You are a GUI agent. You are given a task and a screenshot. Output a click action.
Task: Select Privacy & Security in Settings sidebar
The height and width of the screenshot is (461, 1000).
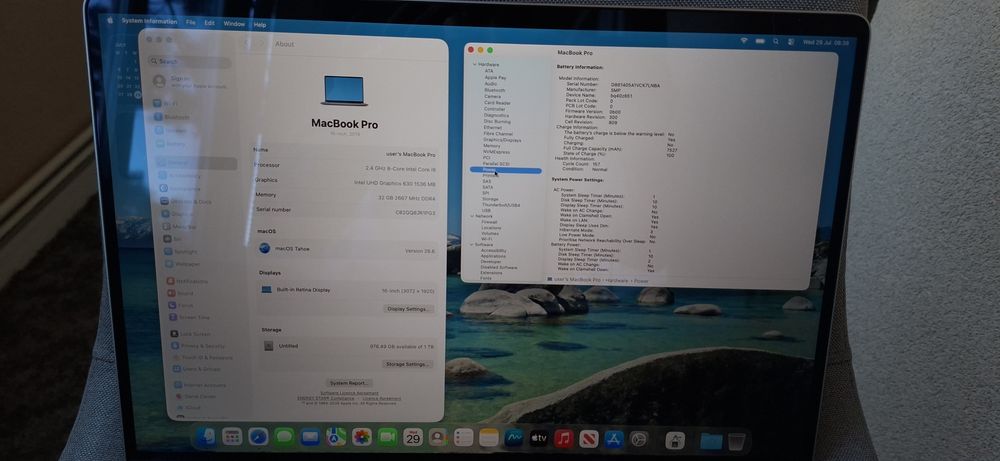[199, 346]
